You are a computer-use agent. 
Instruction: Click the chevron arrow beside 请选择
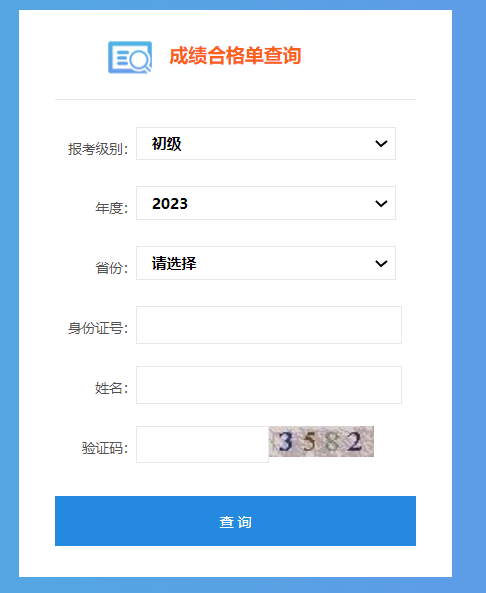[381, 264]
